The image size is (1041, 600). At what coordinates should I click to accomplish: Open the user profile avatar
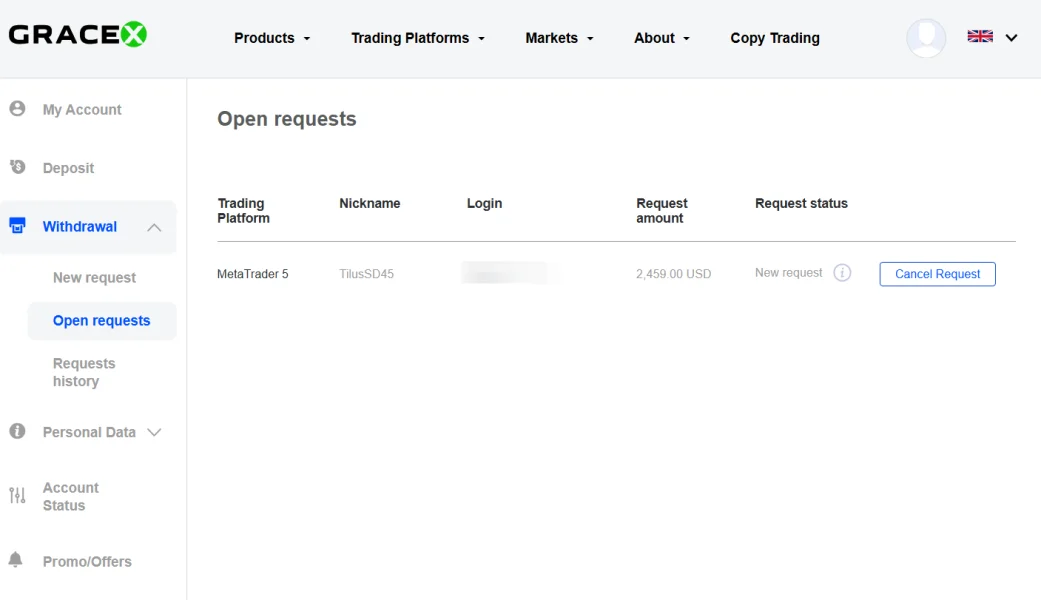pos(926,38)
